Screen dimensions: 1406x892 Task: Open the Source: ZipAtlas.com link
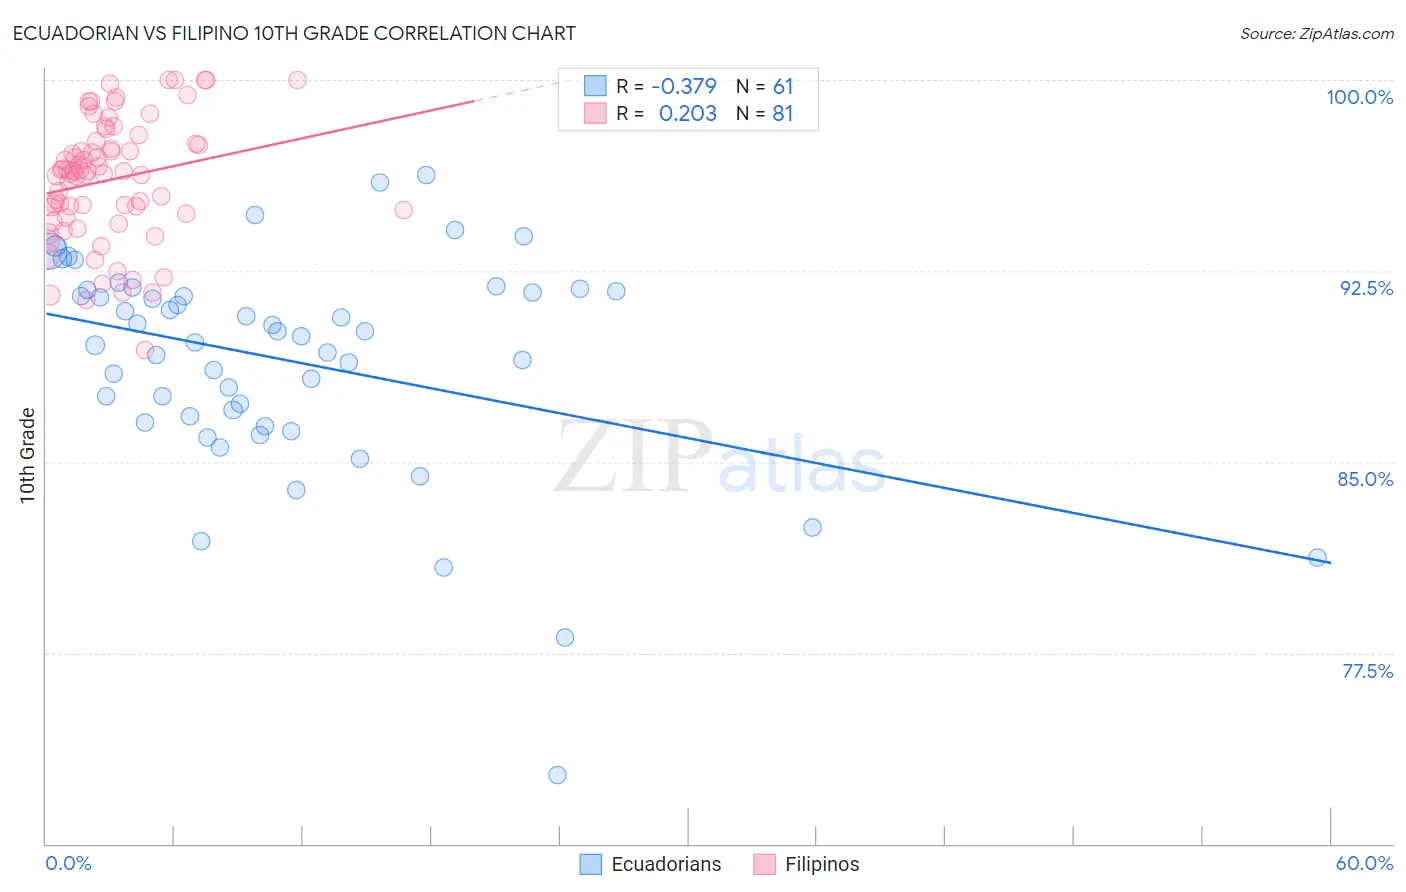(x=1317, y=33)
